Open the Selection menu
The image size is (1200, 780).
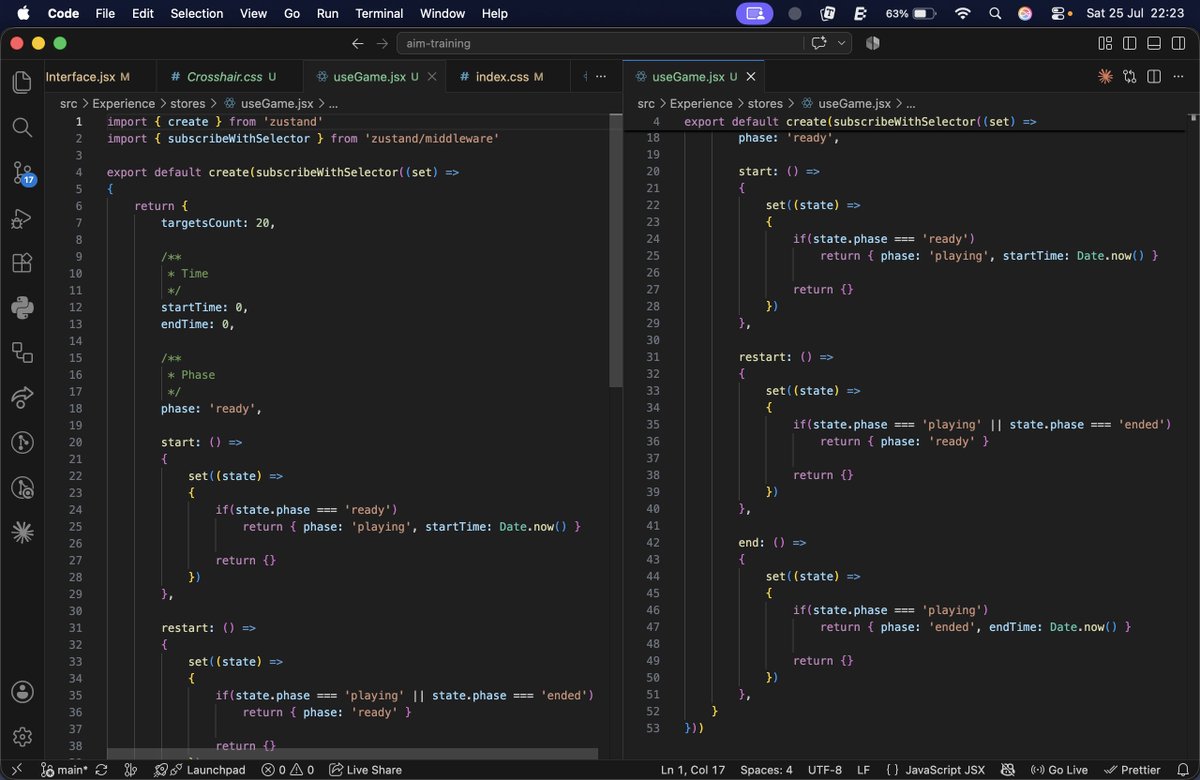pyautogui.click(x=197, y=13)
